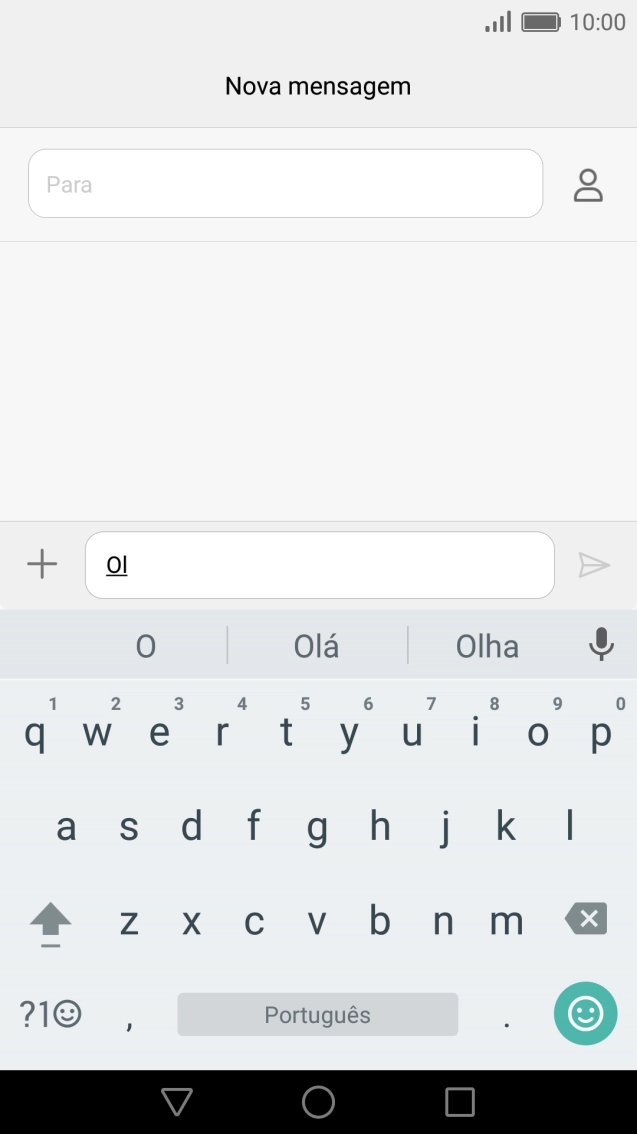This screenshot has height=1134, width=637.
Task: Tap the Android home circle button
Action: tap(318, 1102)
